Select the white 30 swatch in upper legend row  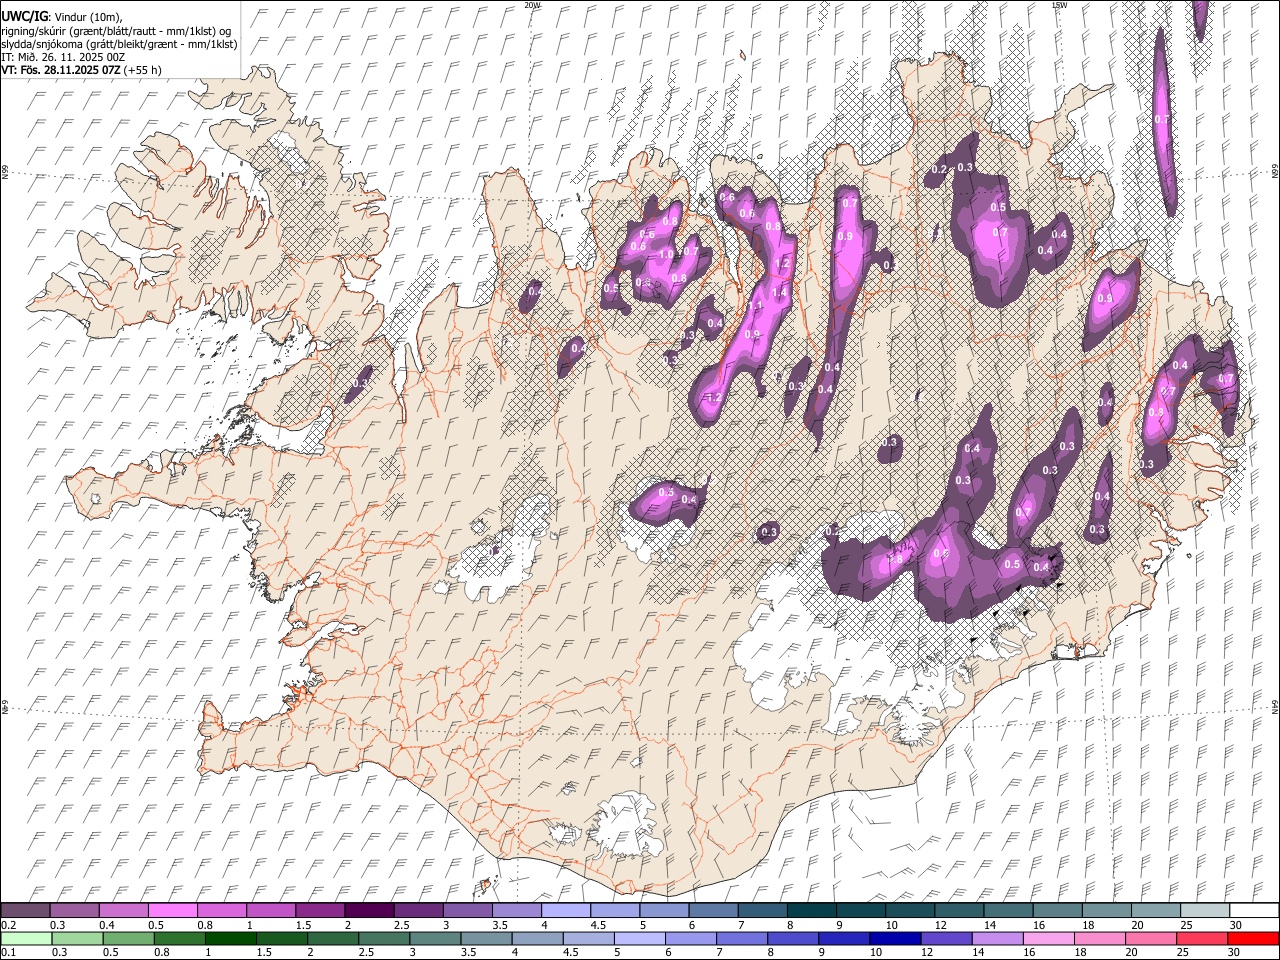coord(1254,910)
